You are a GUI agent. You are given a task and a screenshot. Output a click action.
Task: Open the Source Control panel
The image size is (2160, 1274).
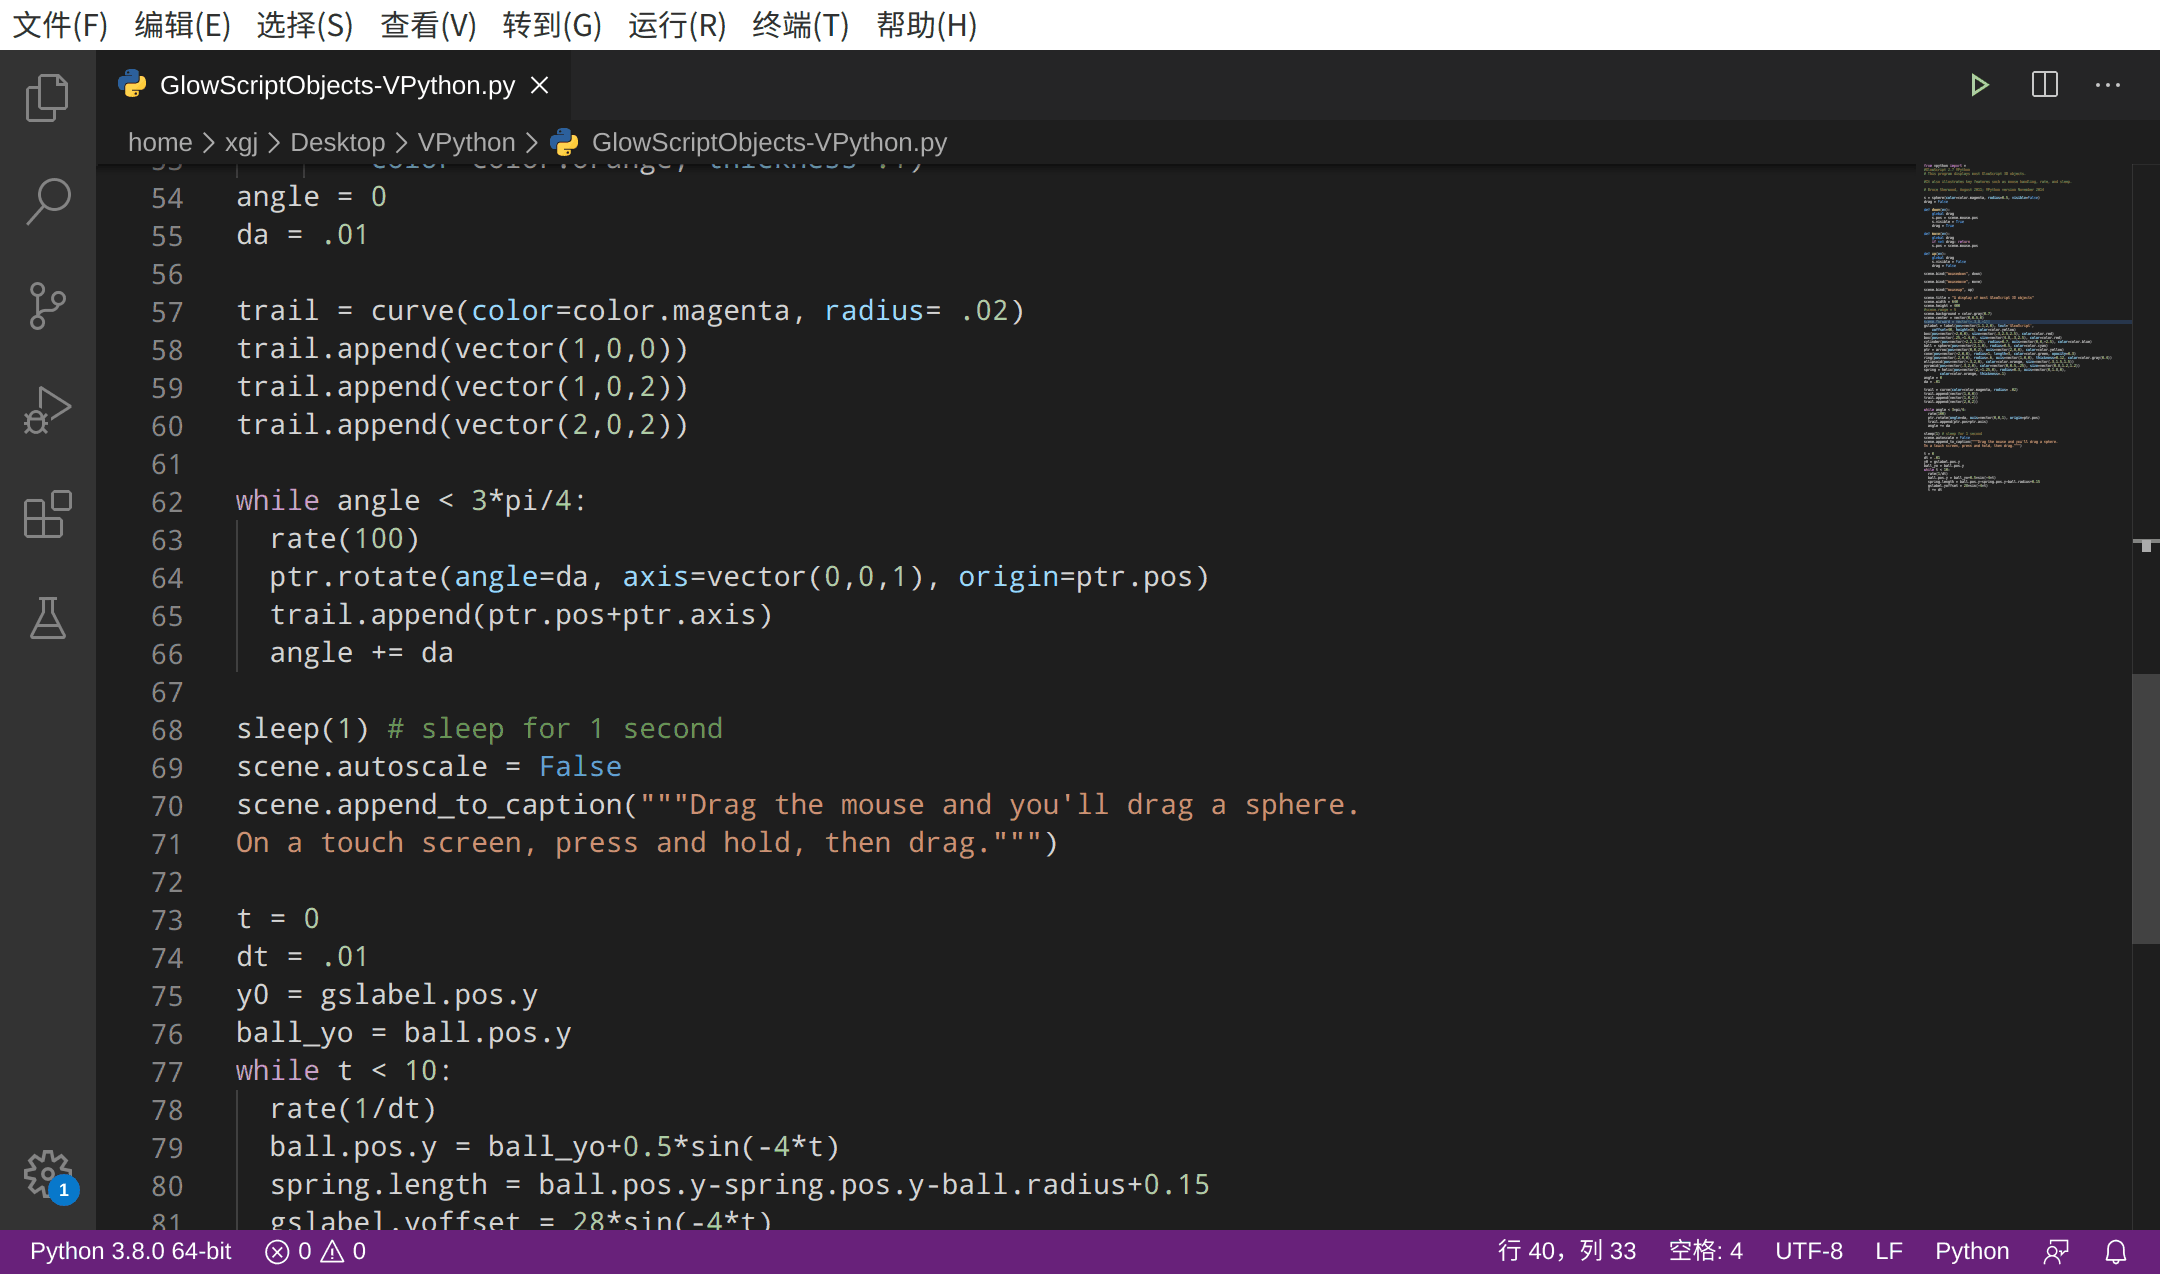pyautogui.click(x=47, y=306)
